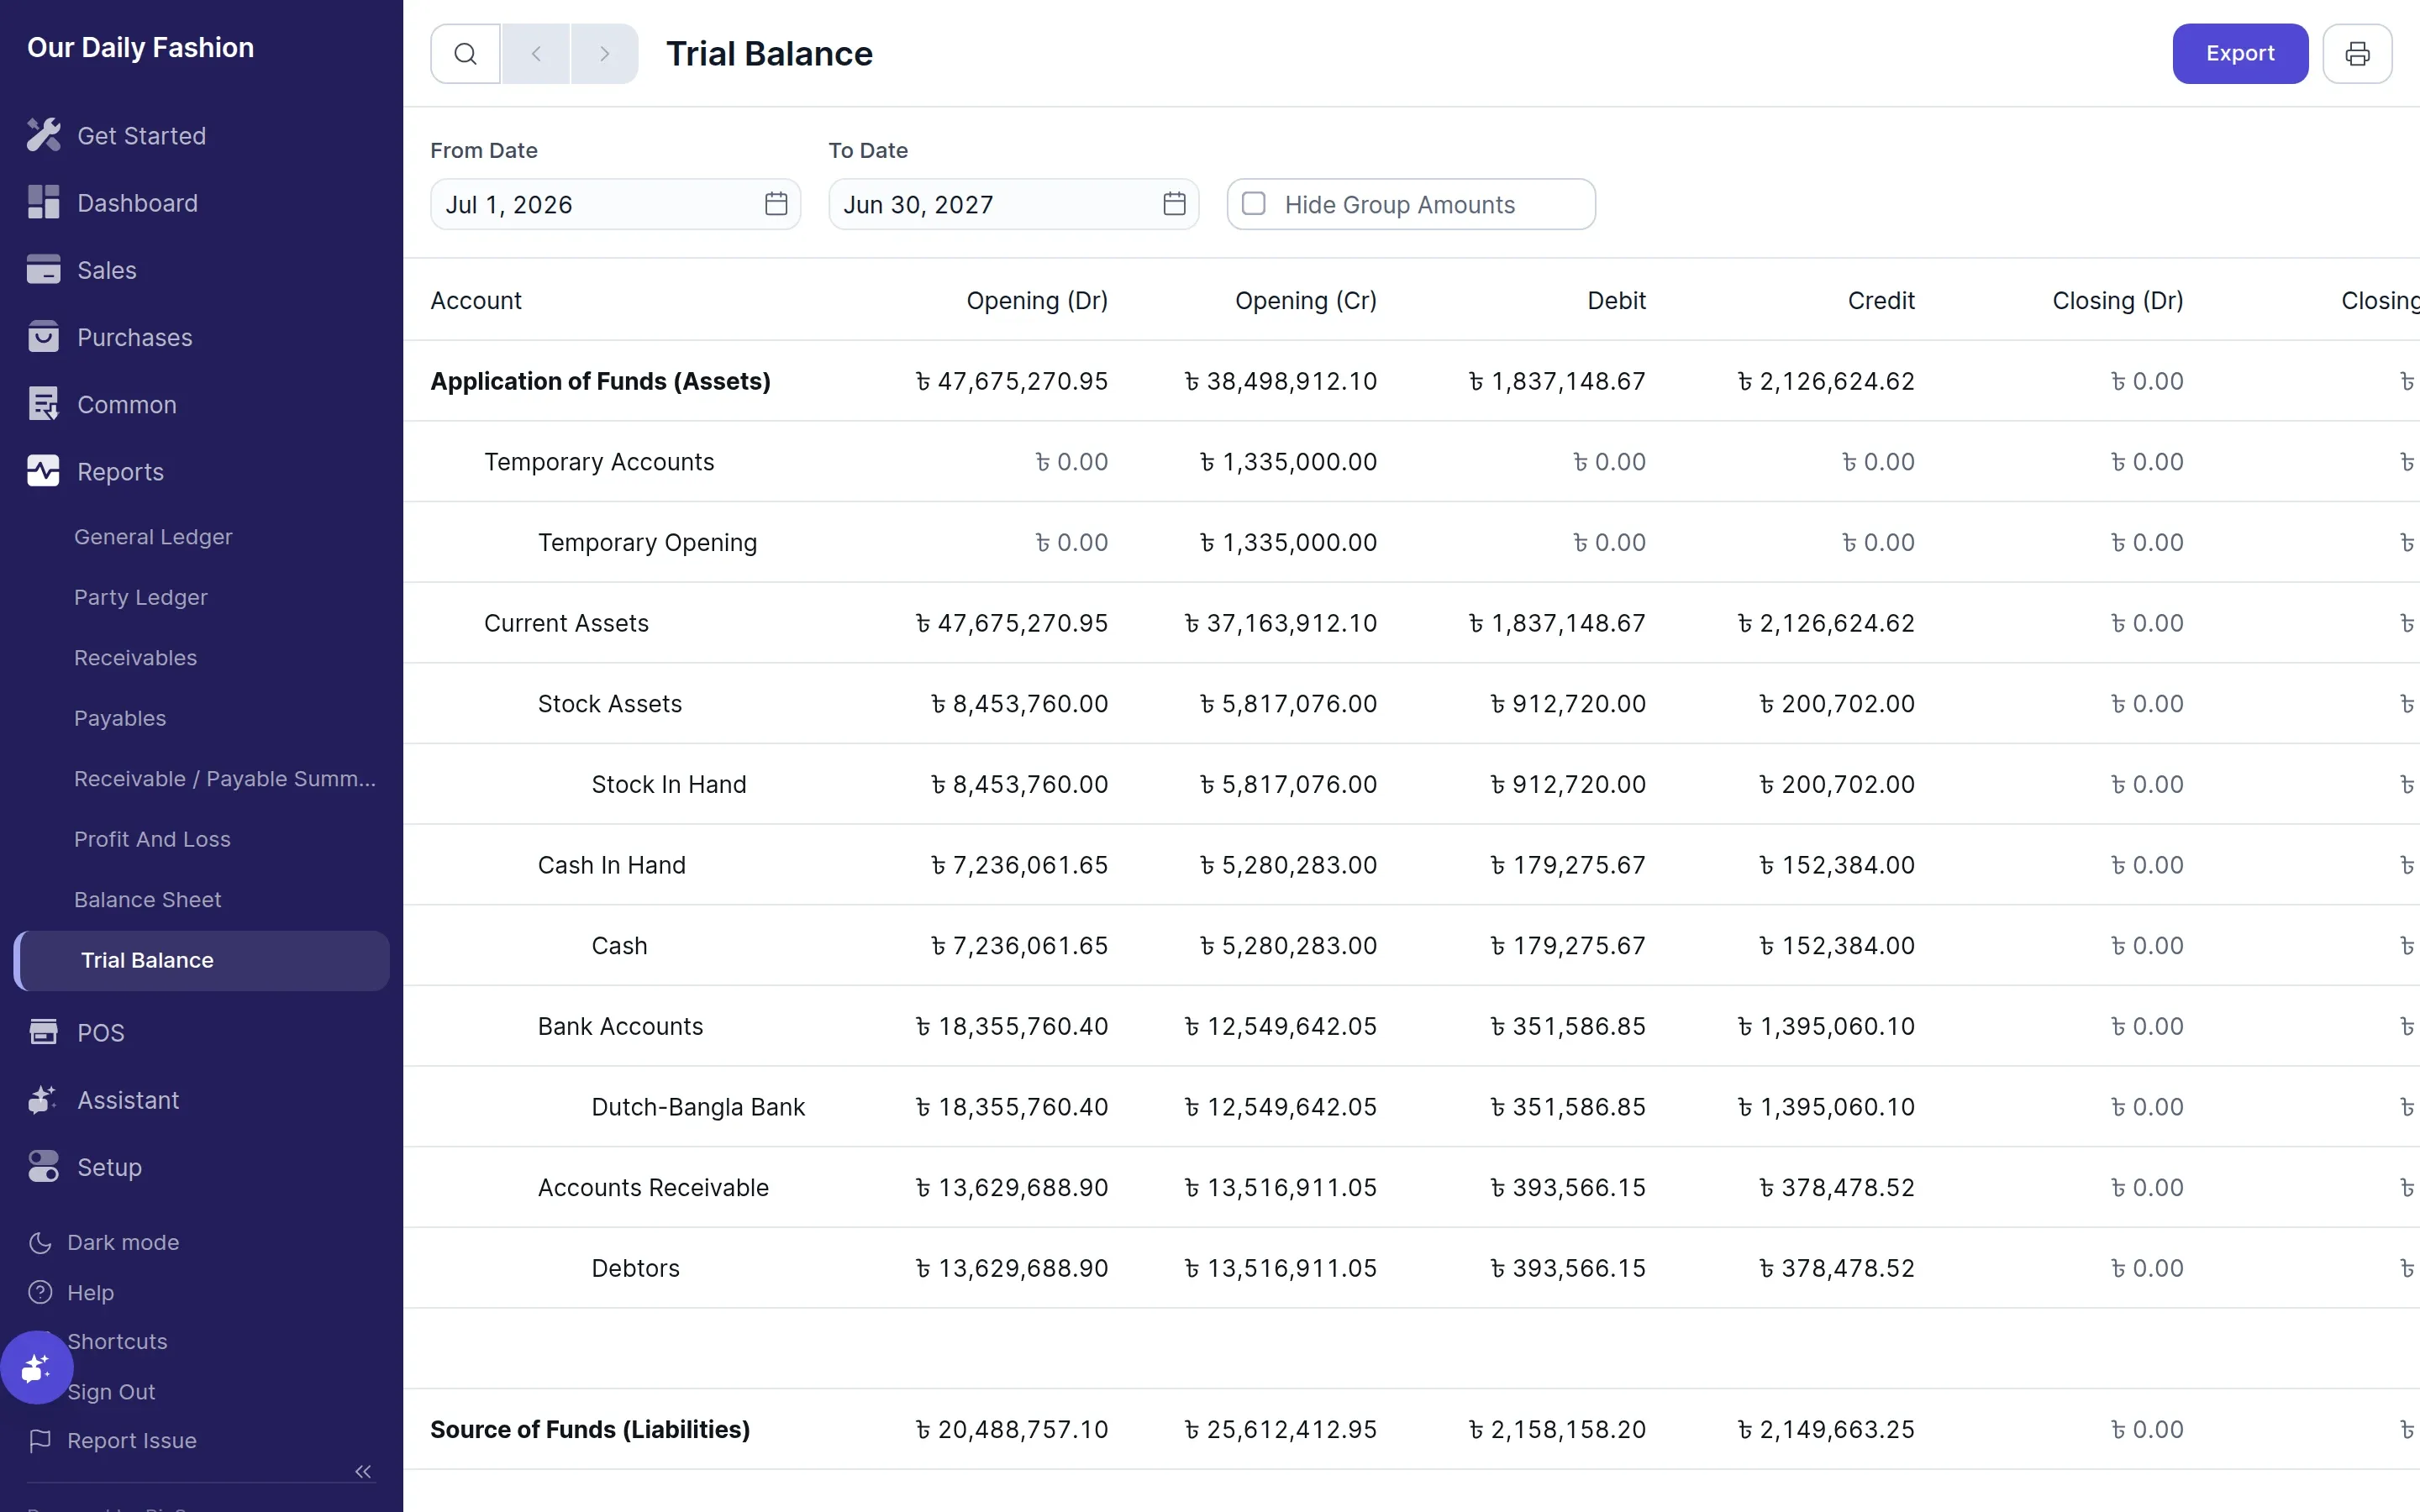The height and width of the screenshot is (1512, 2420).
Task: Open To Date calendar picker icon
Action: (1174, 204)
